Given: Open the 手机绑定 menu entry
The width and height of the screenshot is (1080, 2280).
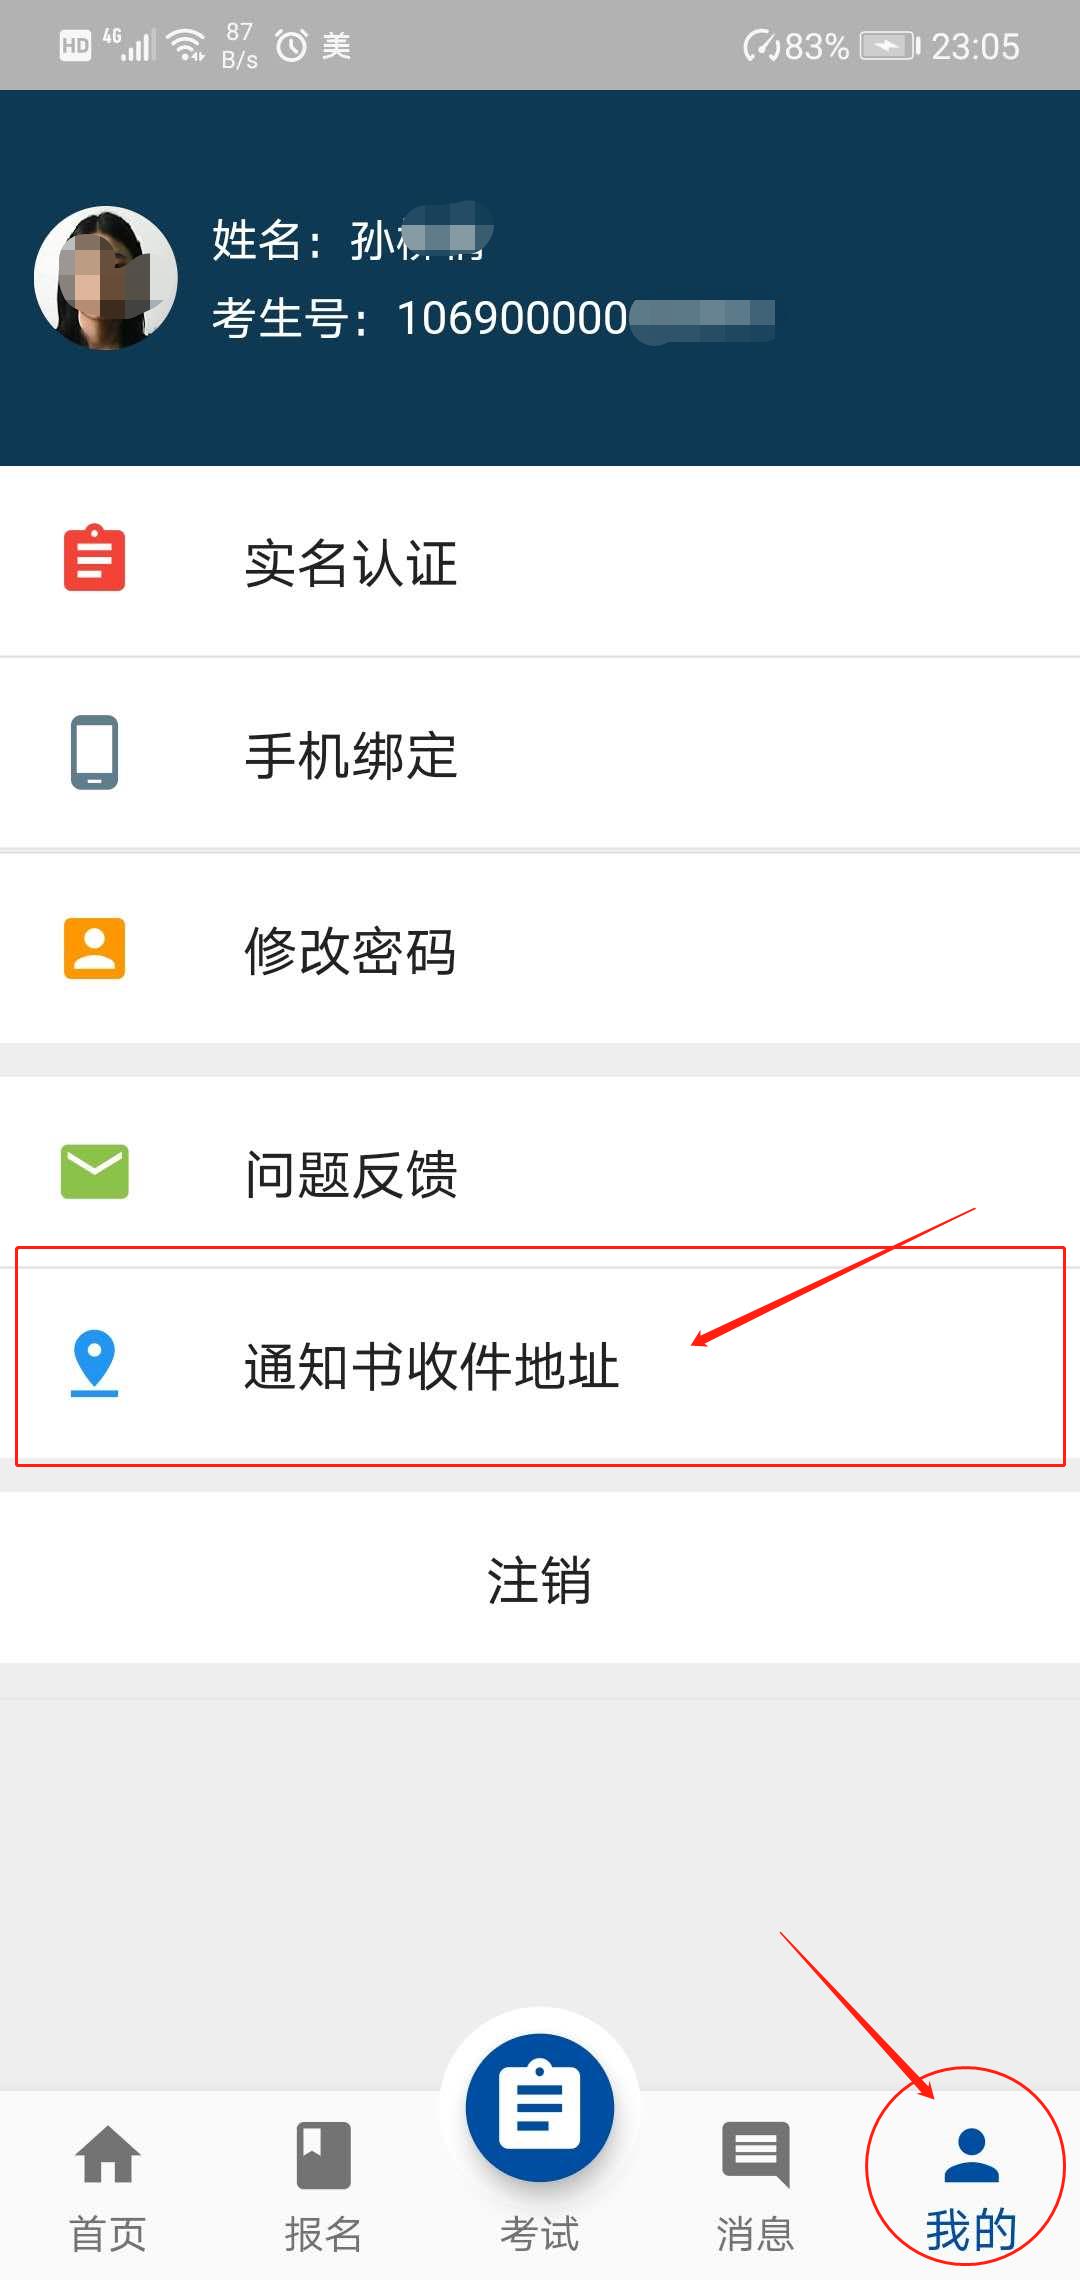Looking at the screenshot, I should point(540,754).
